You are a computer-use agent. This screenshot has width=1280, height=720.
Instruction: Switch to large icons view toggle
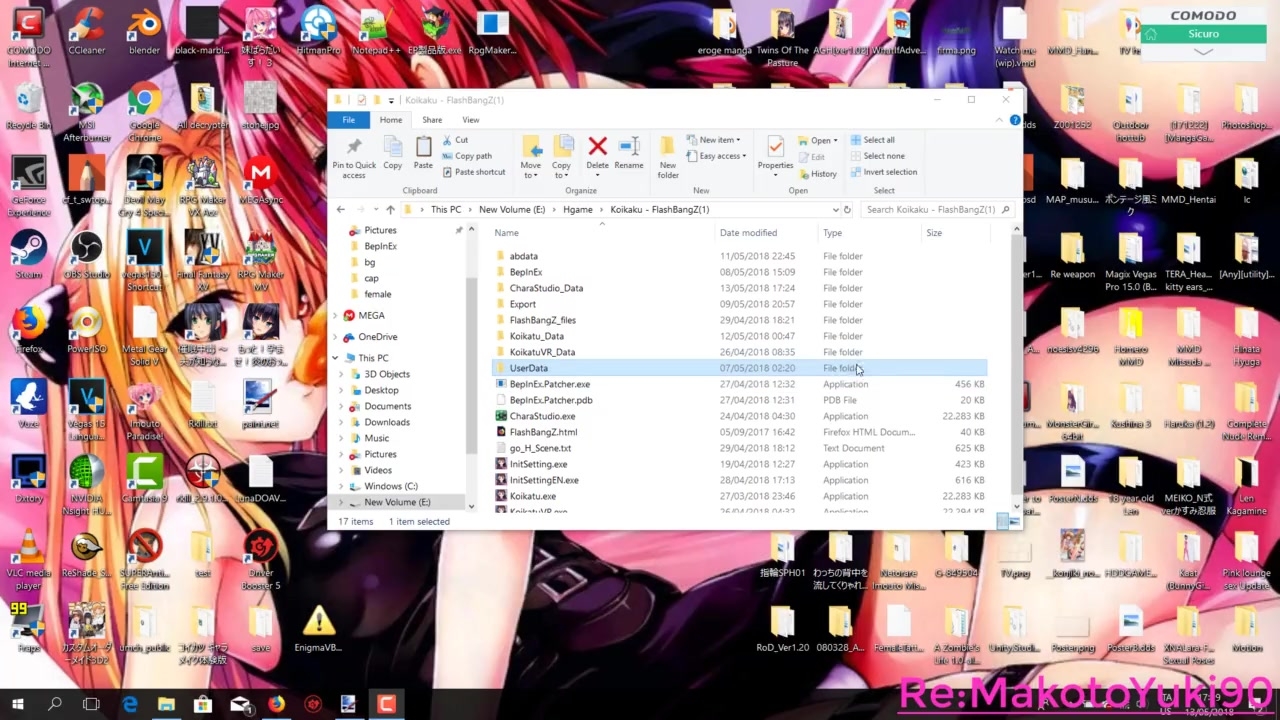click(x=1016, y=522)
